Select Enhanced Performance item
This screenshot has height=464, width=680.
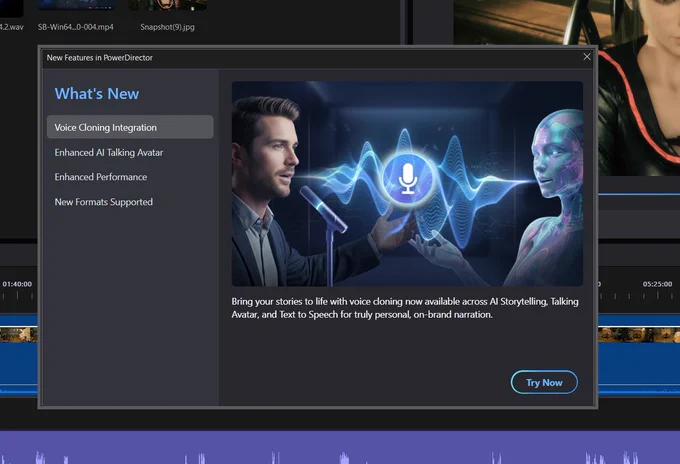[101, 177]
